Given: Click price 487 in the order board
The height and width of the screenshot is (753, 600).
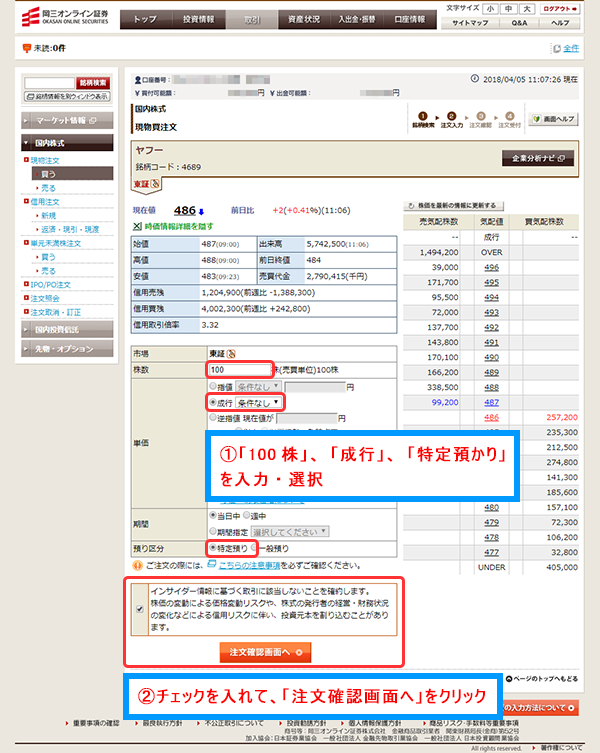Looking at the screenshot, I should pyautogui.click(x=491, y=402).
